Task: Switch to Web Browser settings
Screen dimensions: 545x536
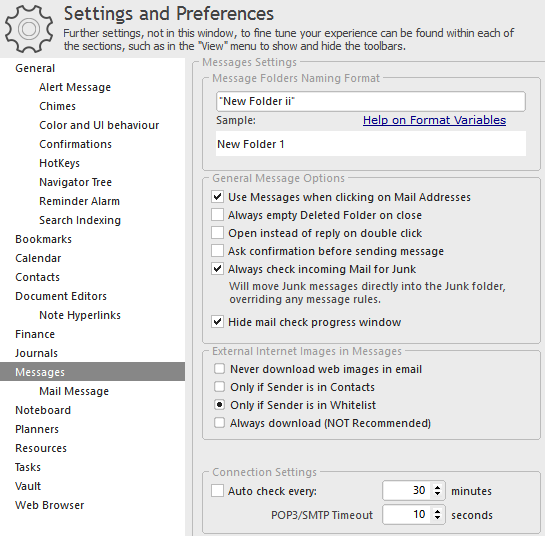Action: tap(50, 505)
